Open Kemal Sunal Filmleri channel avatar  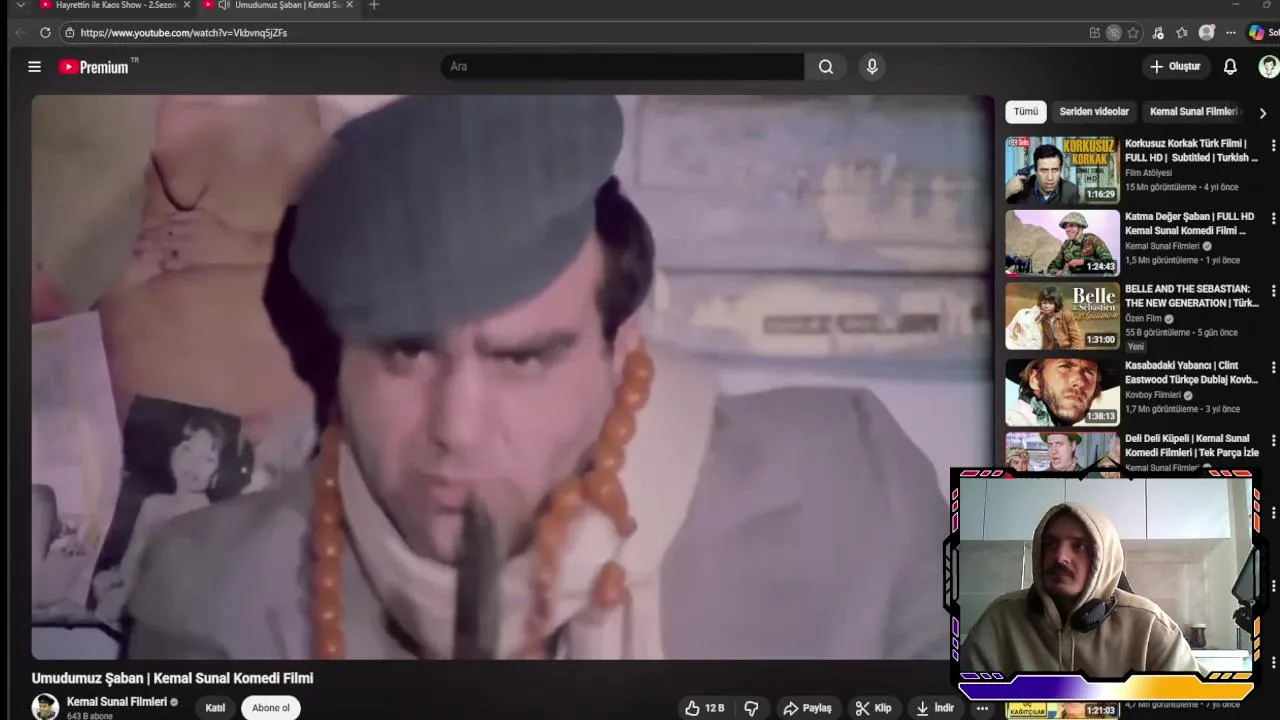pyautogui.click(x=45, y=707)
